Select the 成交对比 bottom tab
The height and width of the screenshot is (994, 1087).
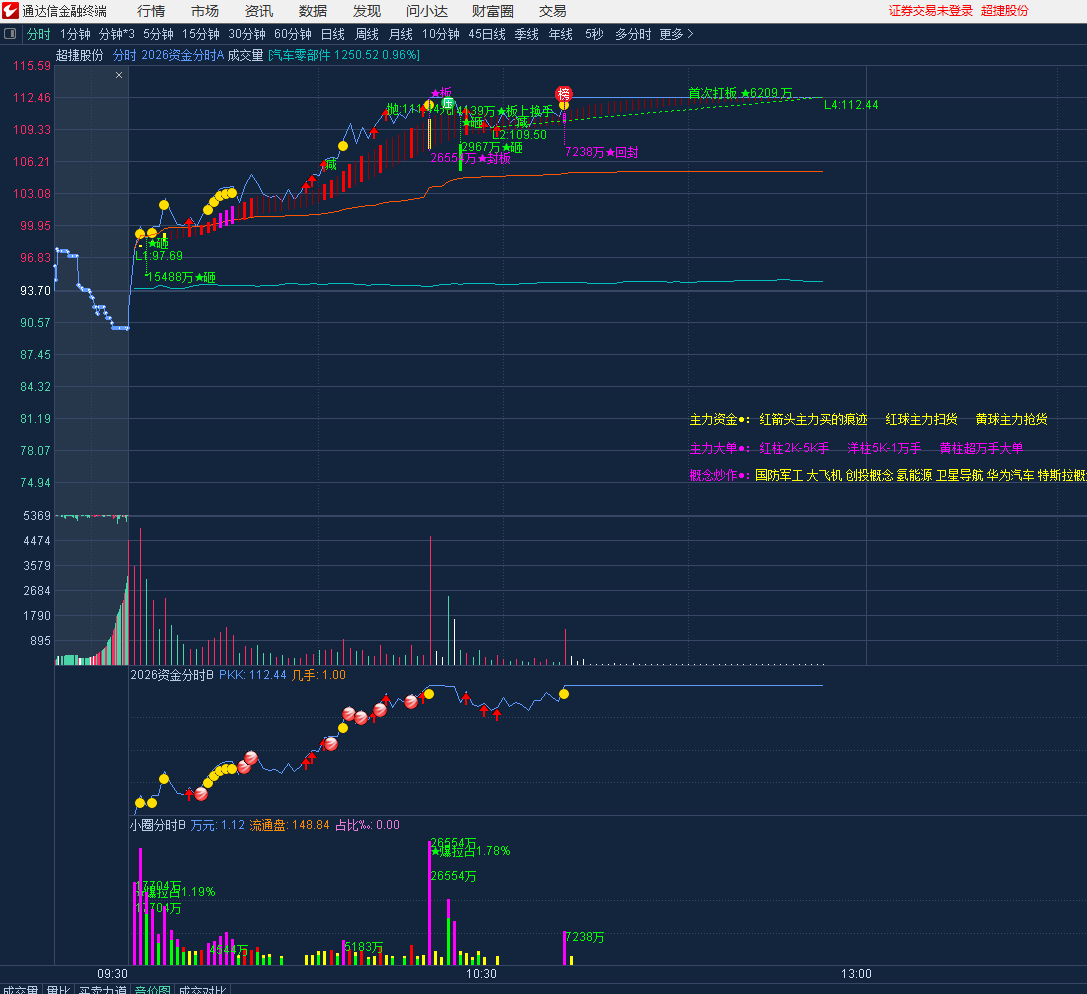[x=203, y=989]
